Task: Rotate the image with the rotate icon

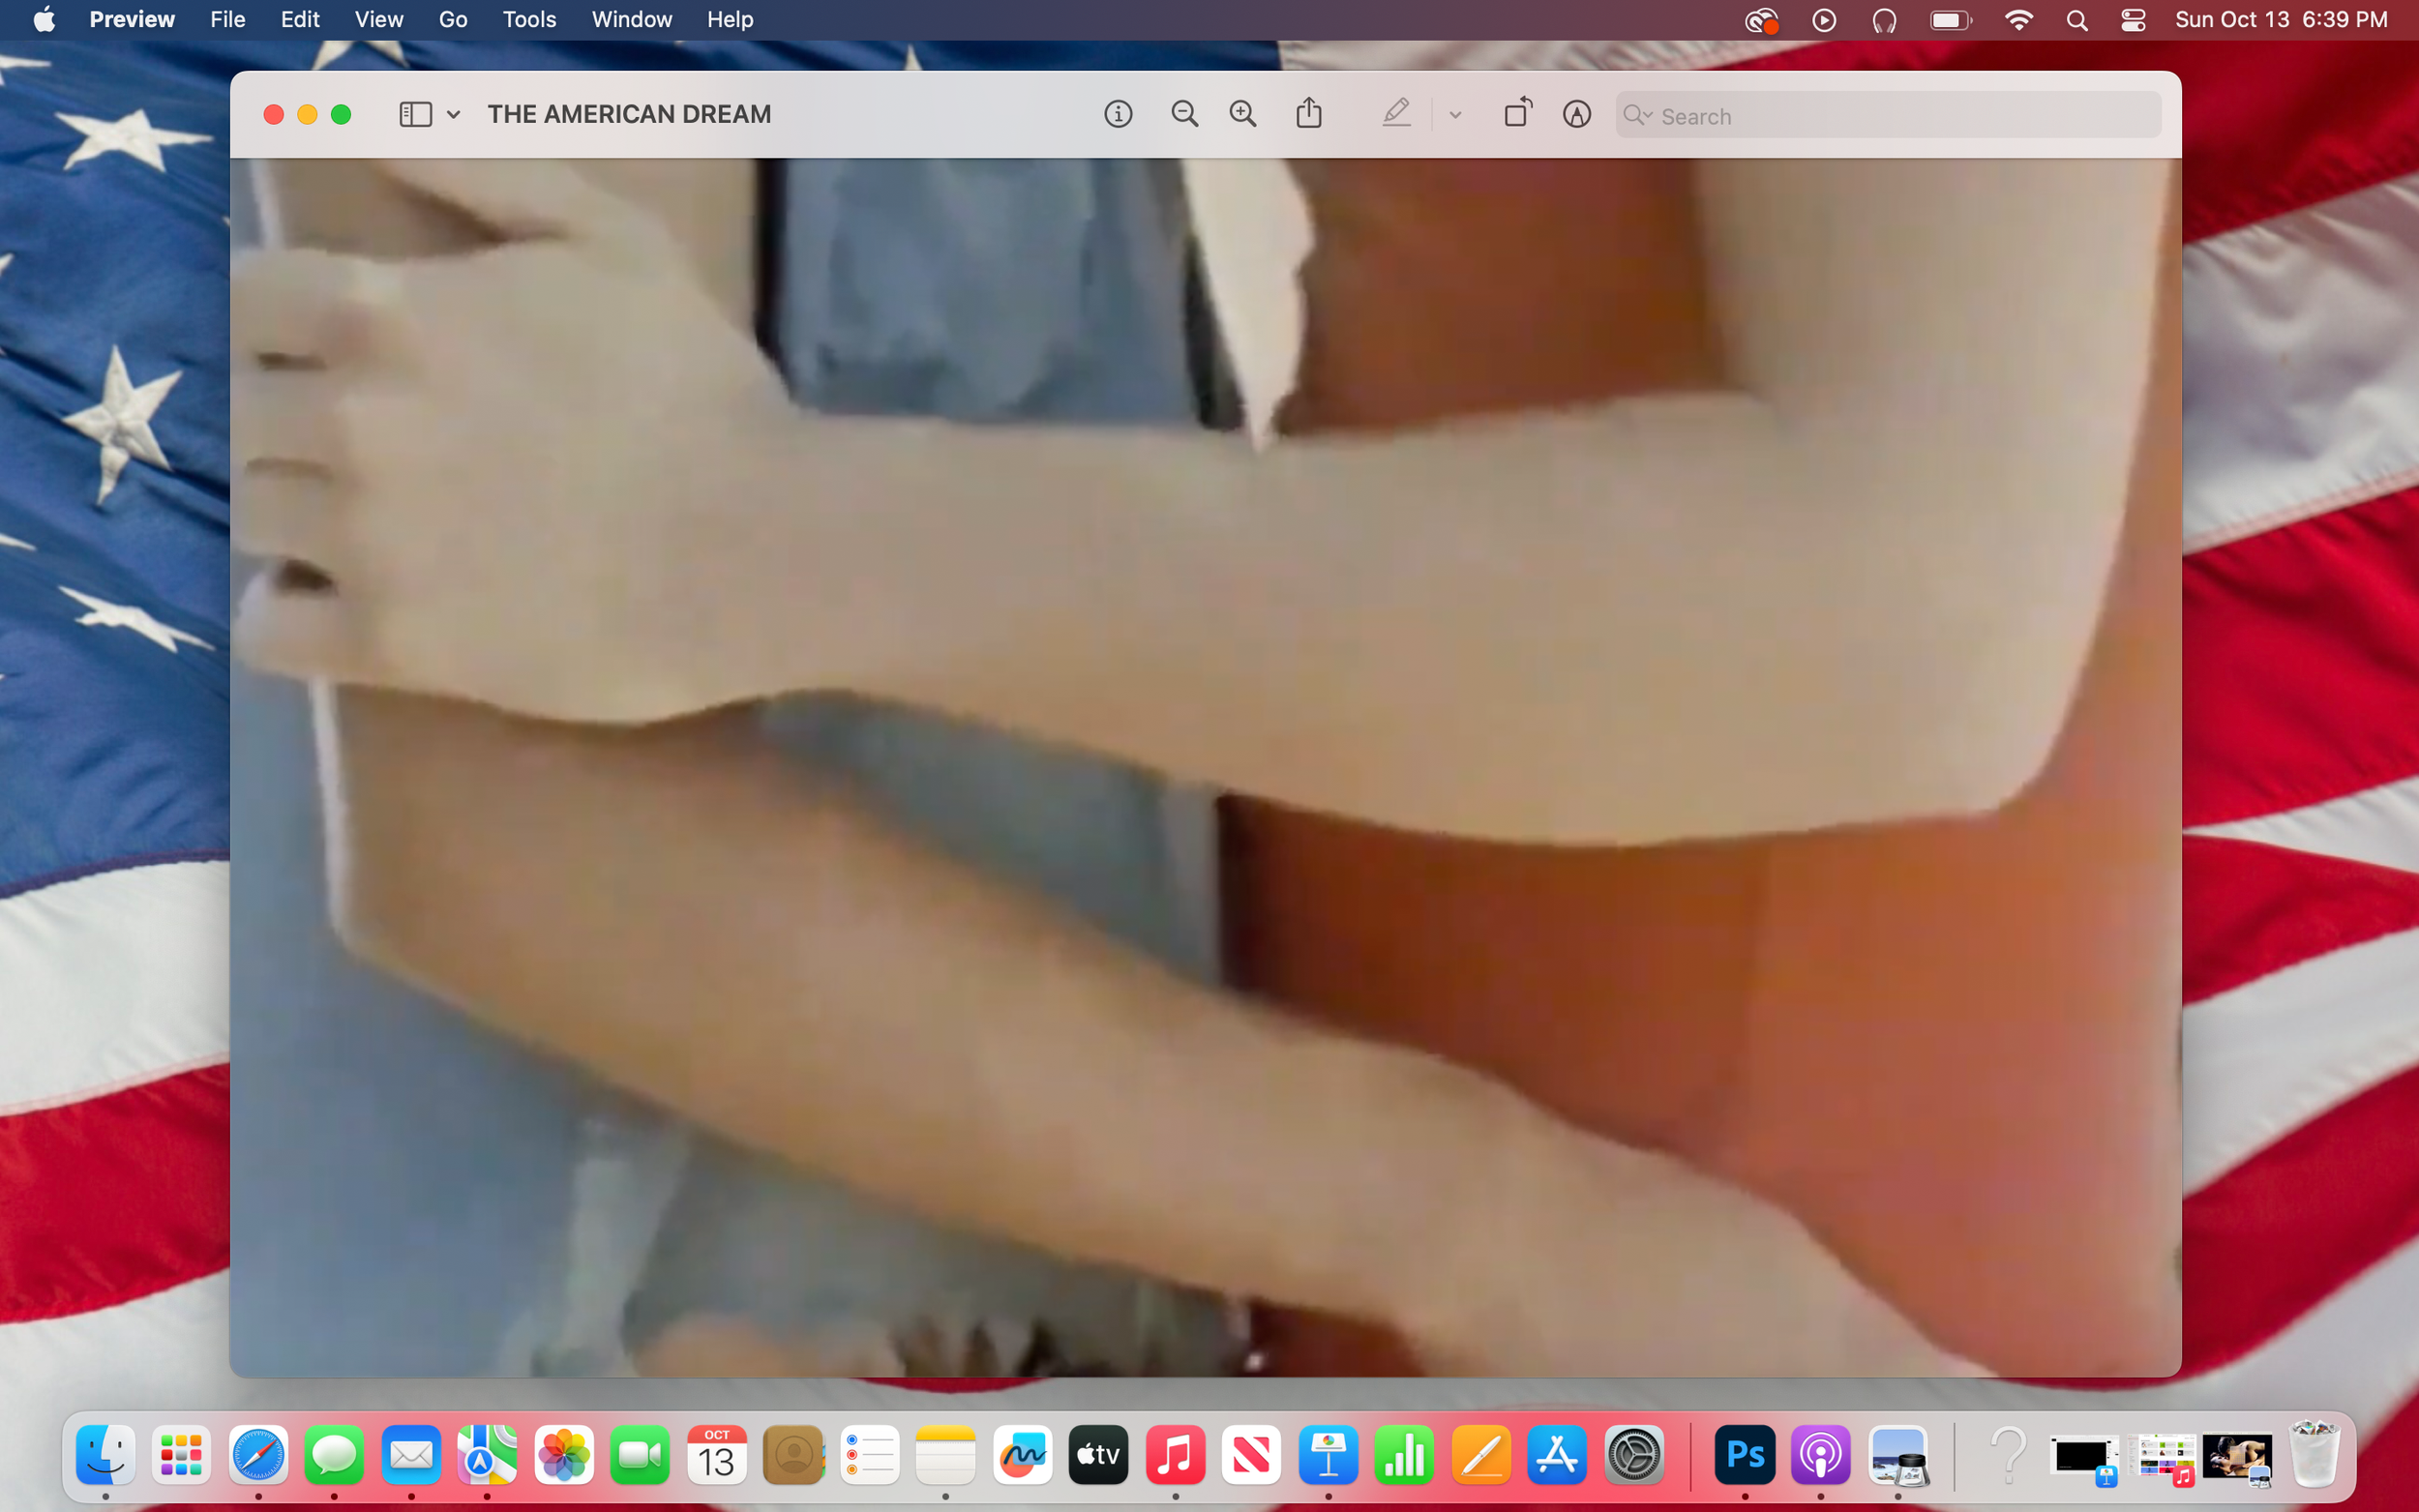Action: tap(1517, 113)
